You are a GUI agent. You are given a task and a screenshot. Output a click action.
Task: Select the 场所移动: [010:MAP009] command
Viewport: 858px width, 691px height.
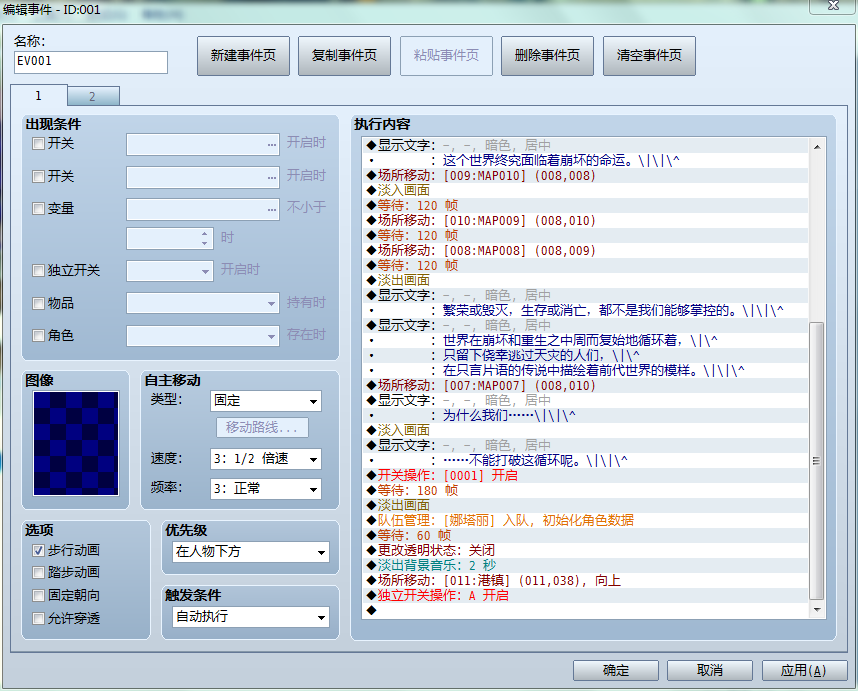point(585,220)
